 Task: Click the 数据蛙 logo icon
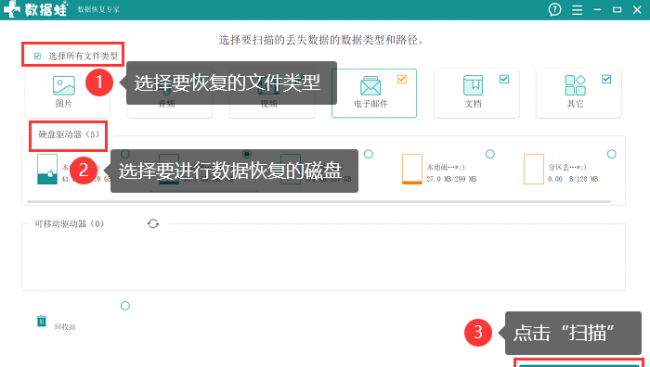[12, 9]
